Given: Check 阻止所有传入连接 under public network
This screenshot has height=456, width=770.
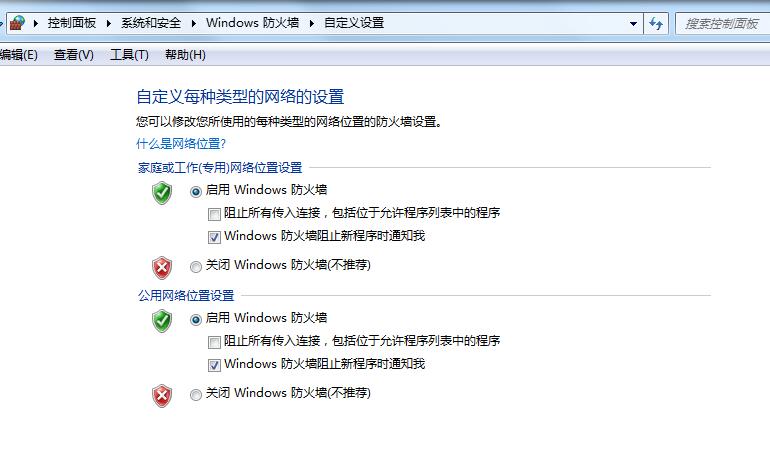Looking at the screenshot, I should coord(214,342).
